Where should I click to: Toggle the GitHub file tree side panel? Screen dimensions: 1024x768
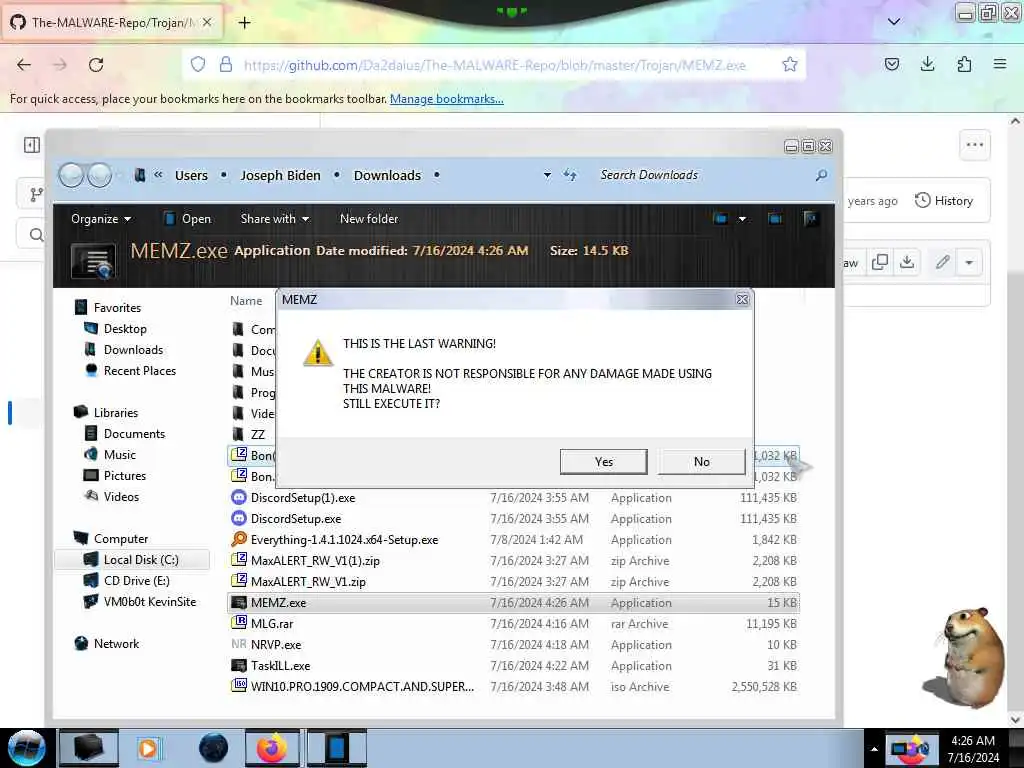[x=31, y=145]
